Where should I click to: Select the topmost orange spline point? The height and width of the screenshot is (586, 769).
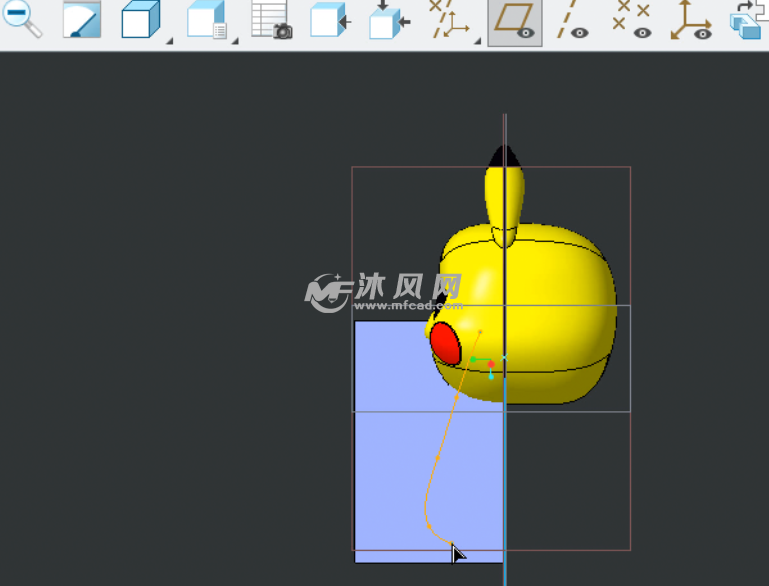480,332
